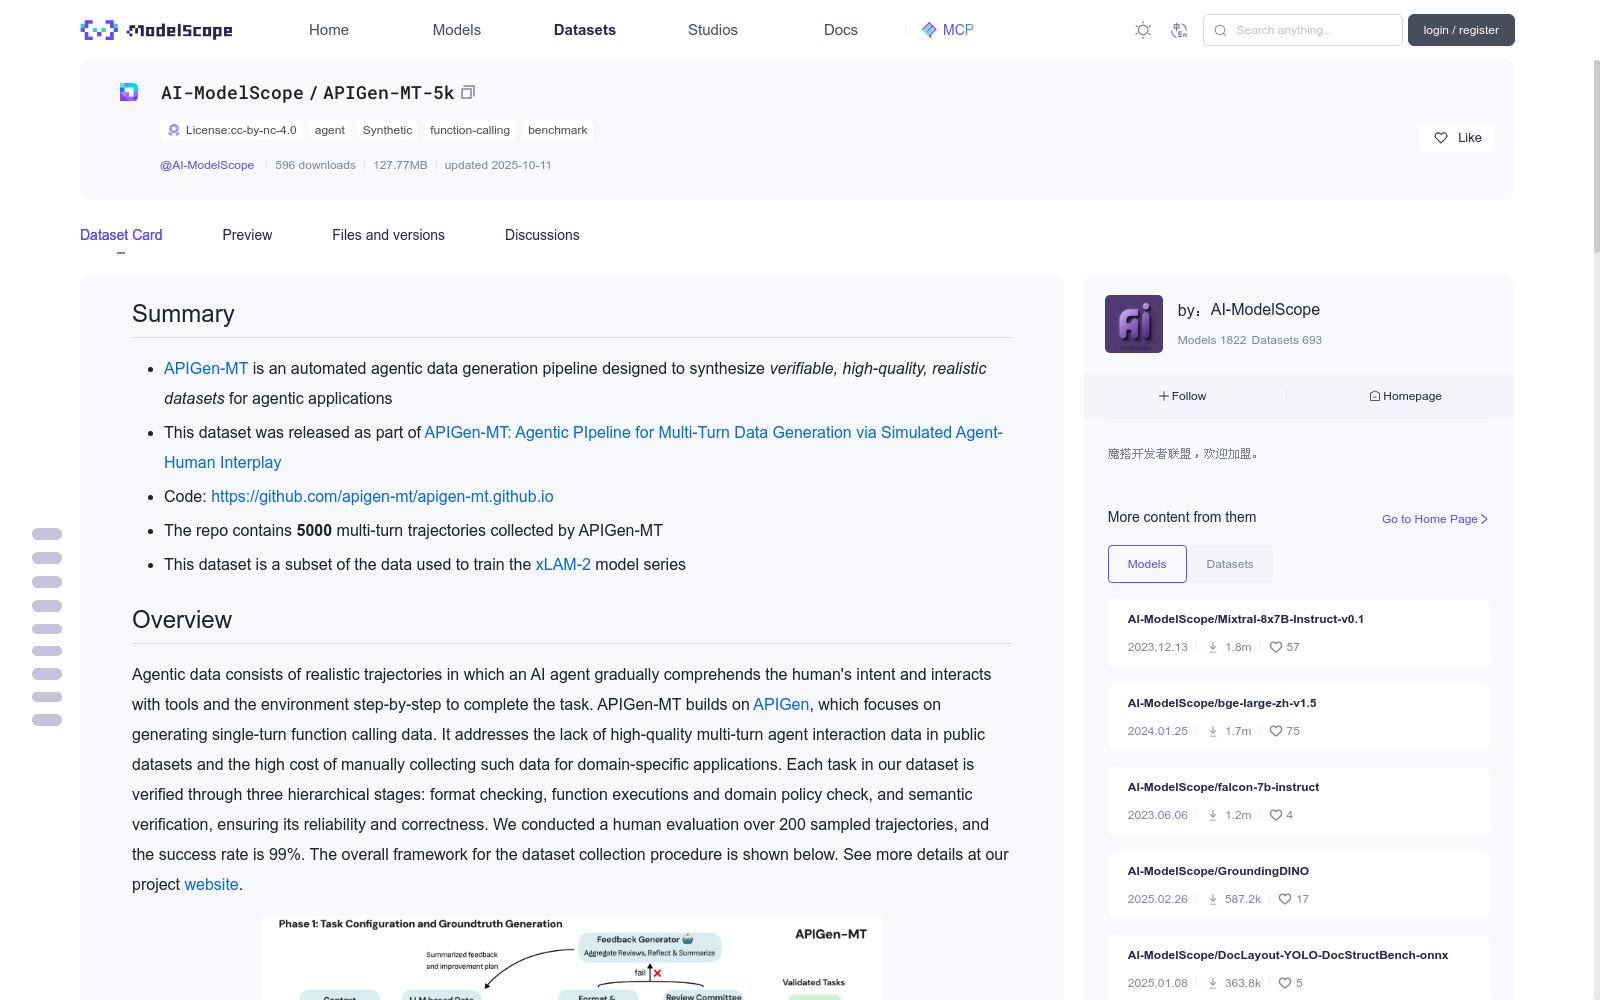This screenshot has height=1000, width=1600.
Task: Click the function-calling tag
Action: coord(470,130)
